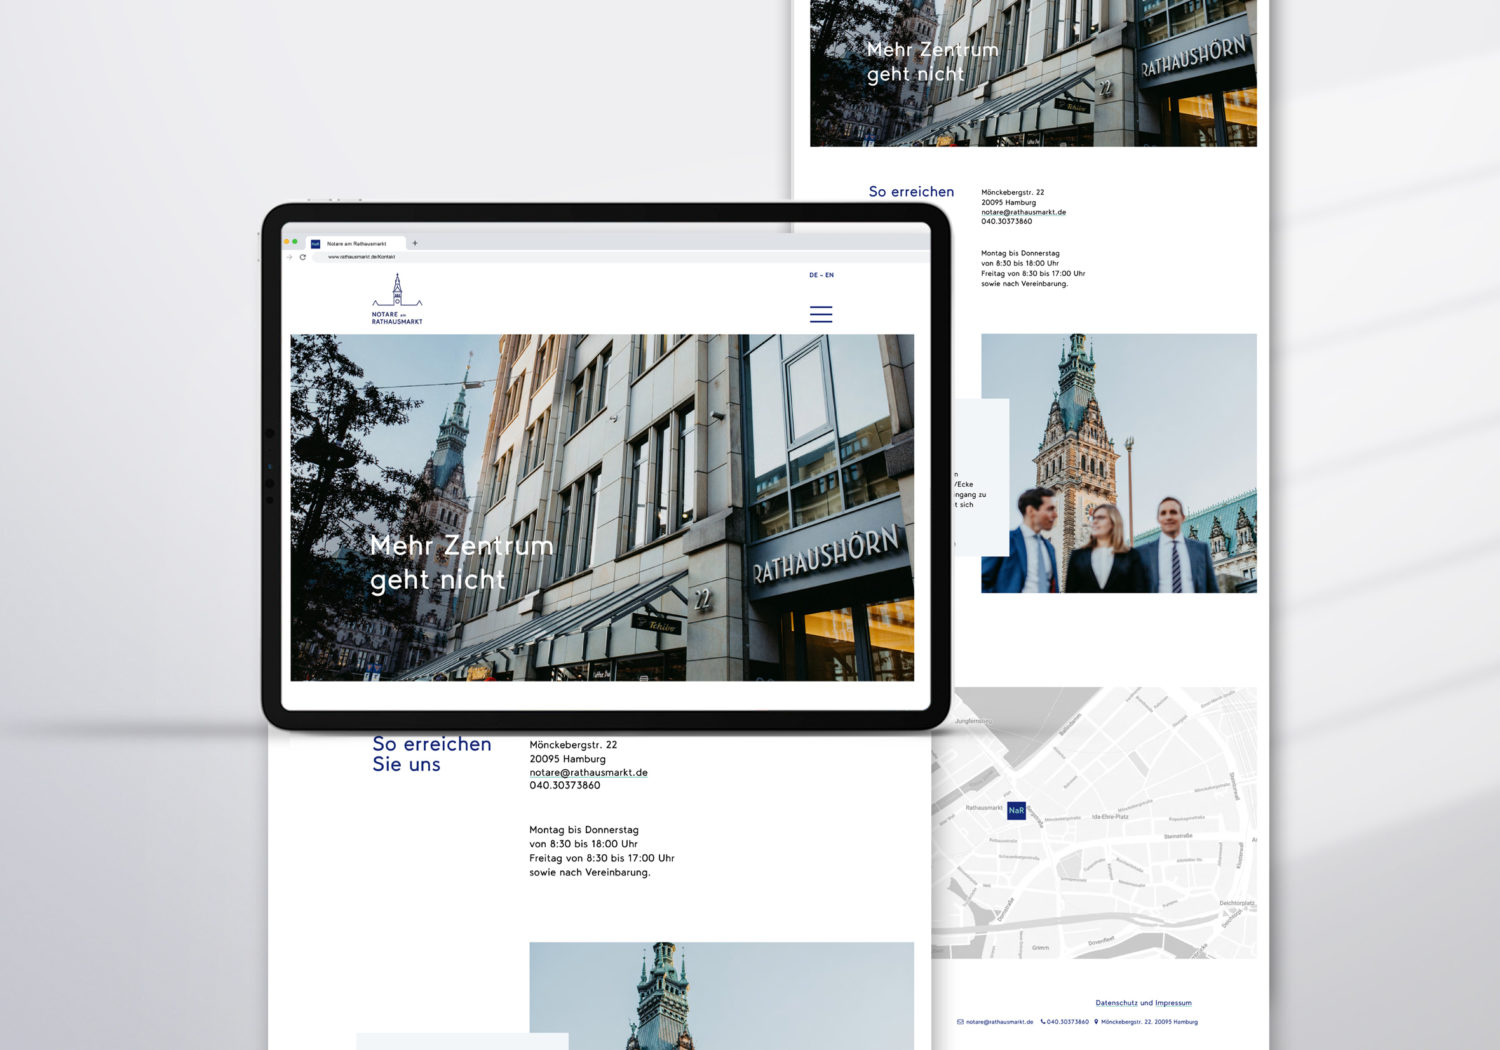Click 'Montag bis Donnerstag' on the right page
Viewport: 1500px width, 1050px height.
click(x=1020, y=253)
